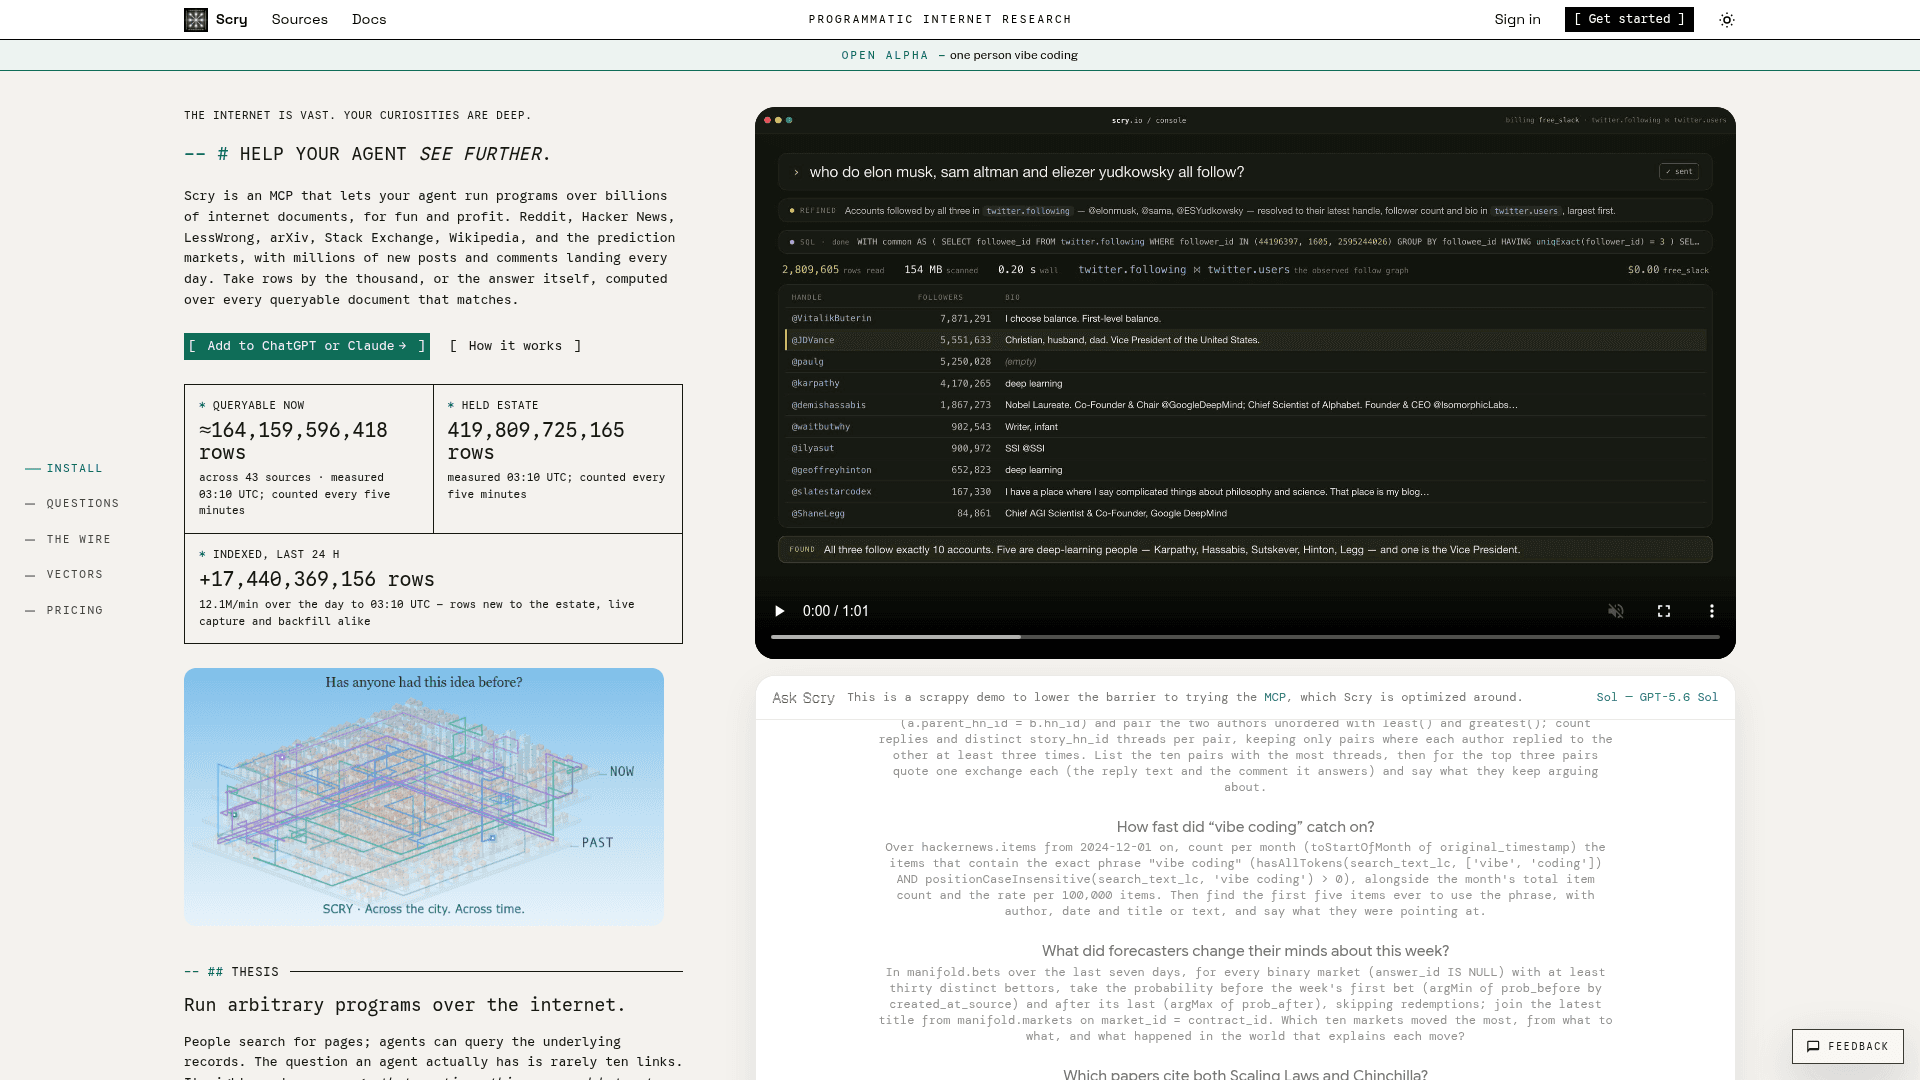Seek along the video progress bar
The image size is (1920, 1080).
(1245, 637)
